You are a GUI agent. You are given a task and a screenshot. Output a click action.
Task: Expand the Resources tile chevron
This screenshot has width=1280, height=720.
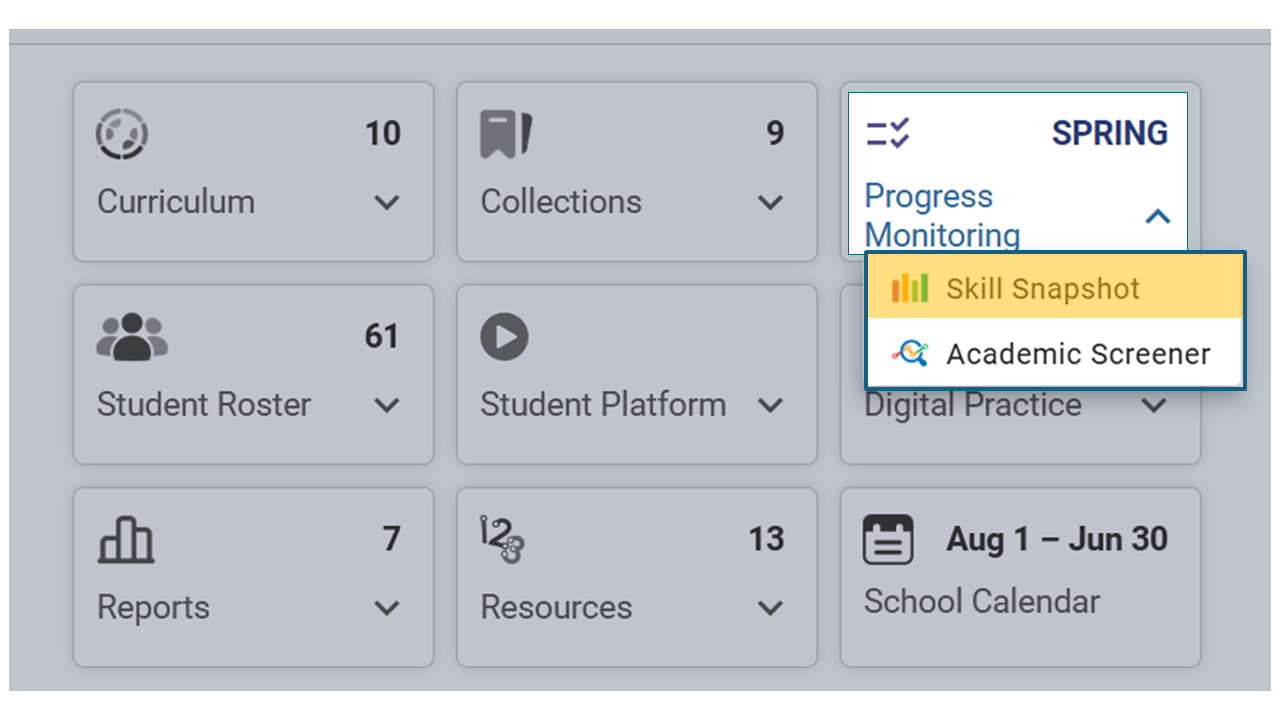pyautogui.click(x=770, y=608)
